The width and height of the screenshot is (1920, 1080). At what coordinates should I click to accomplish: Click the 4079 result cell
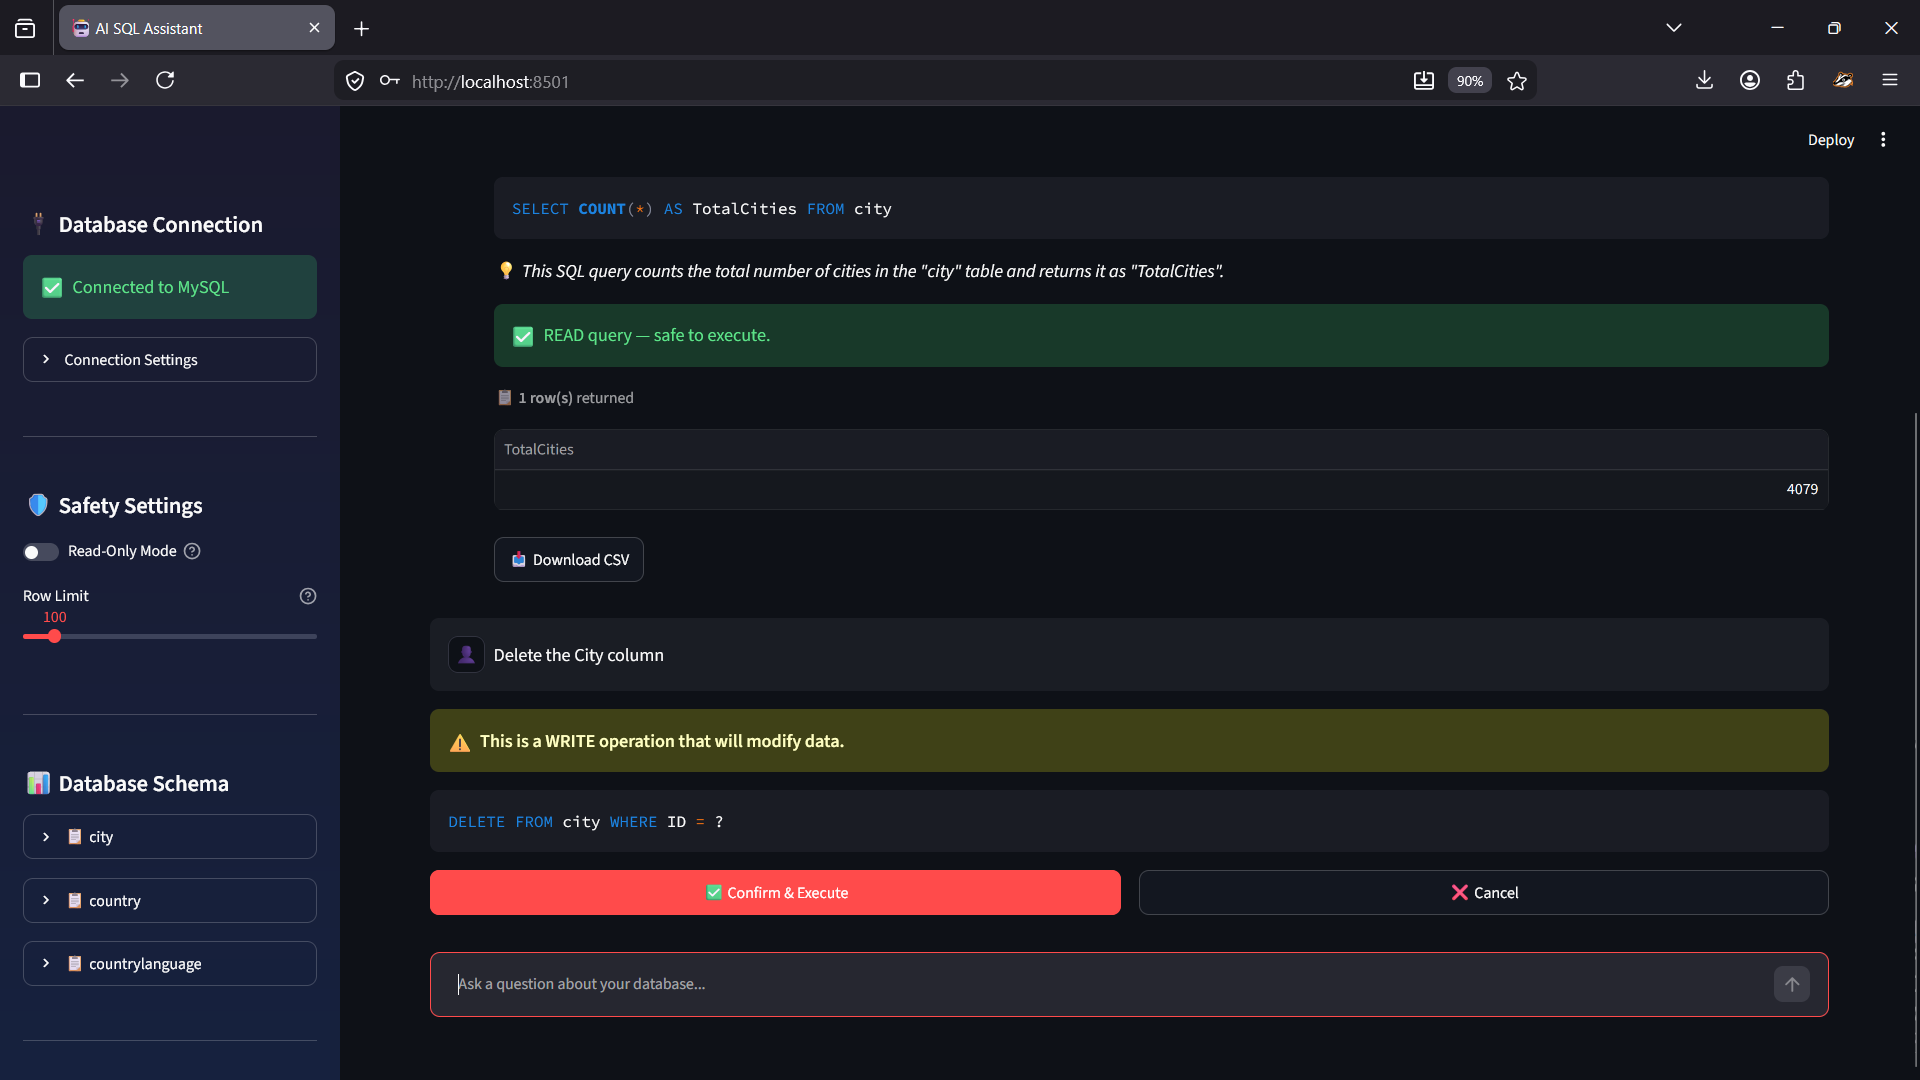1161,489
